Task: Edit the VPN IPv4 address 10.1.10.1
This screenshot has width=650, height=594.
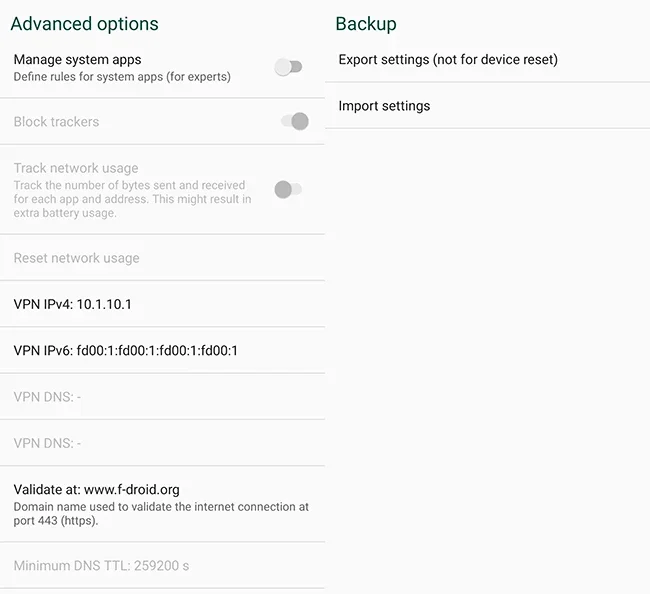Action: (72, 304)
